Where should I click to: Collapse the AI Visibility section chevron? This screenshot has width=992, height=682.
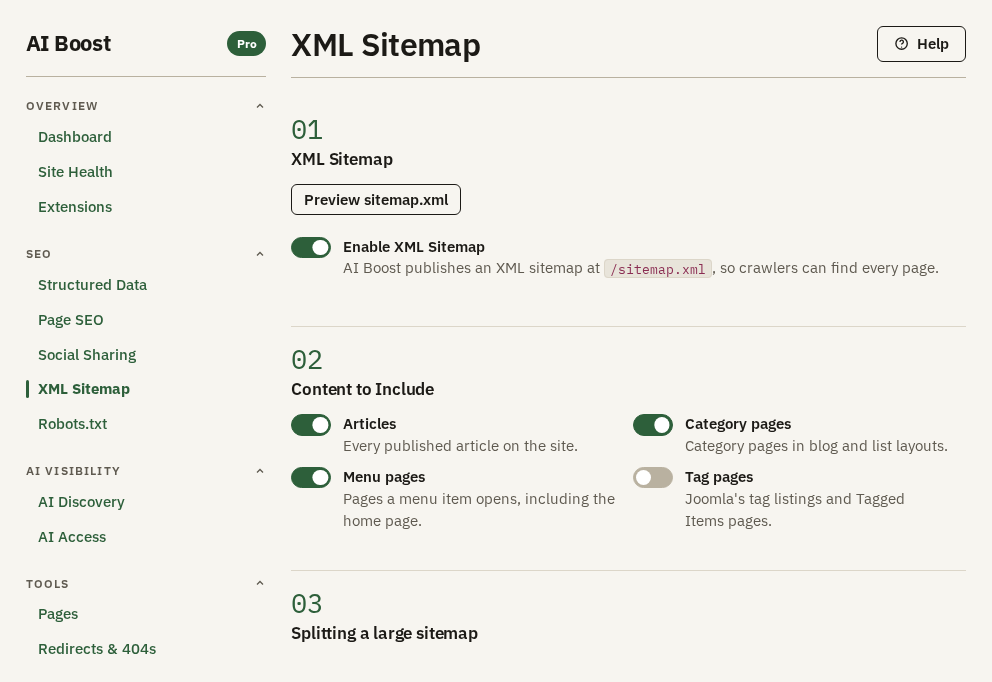point(259,471)
